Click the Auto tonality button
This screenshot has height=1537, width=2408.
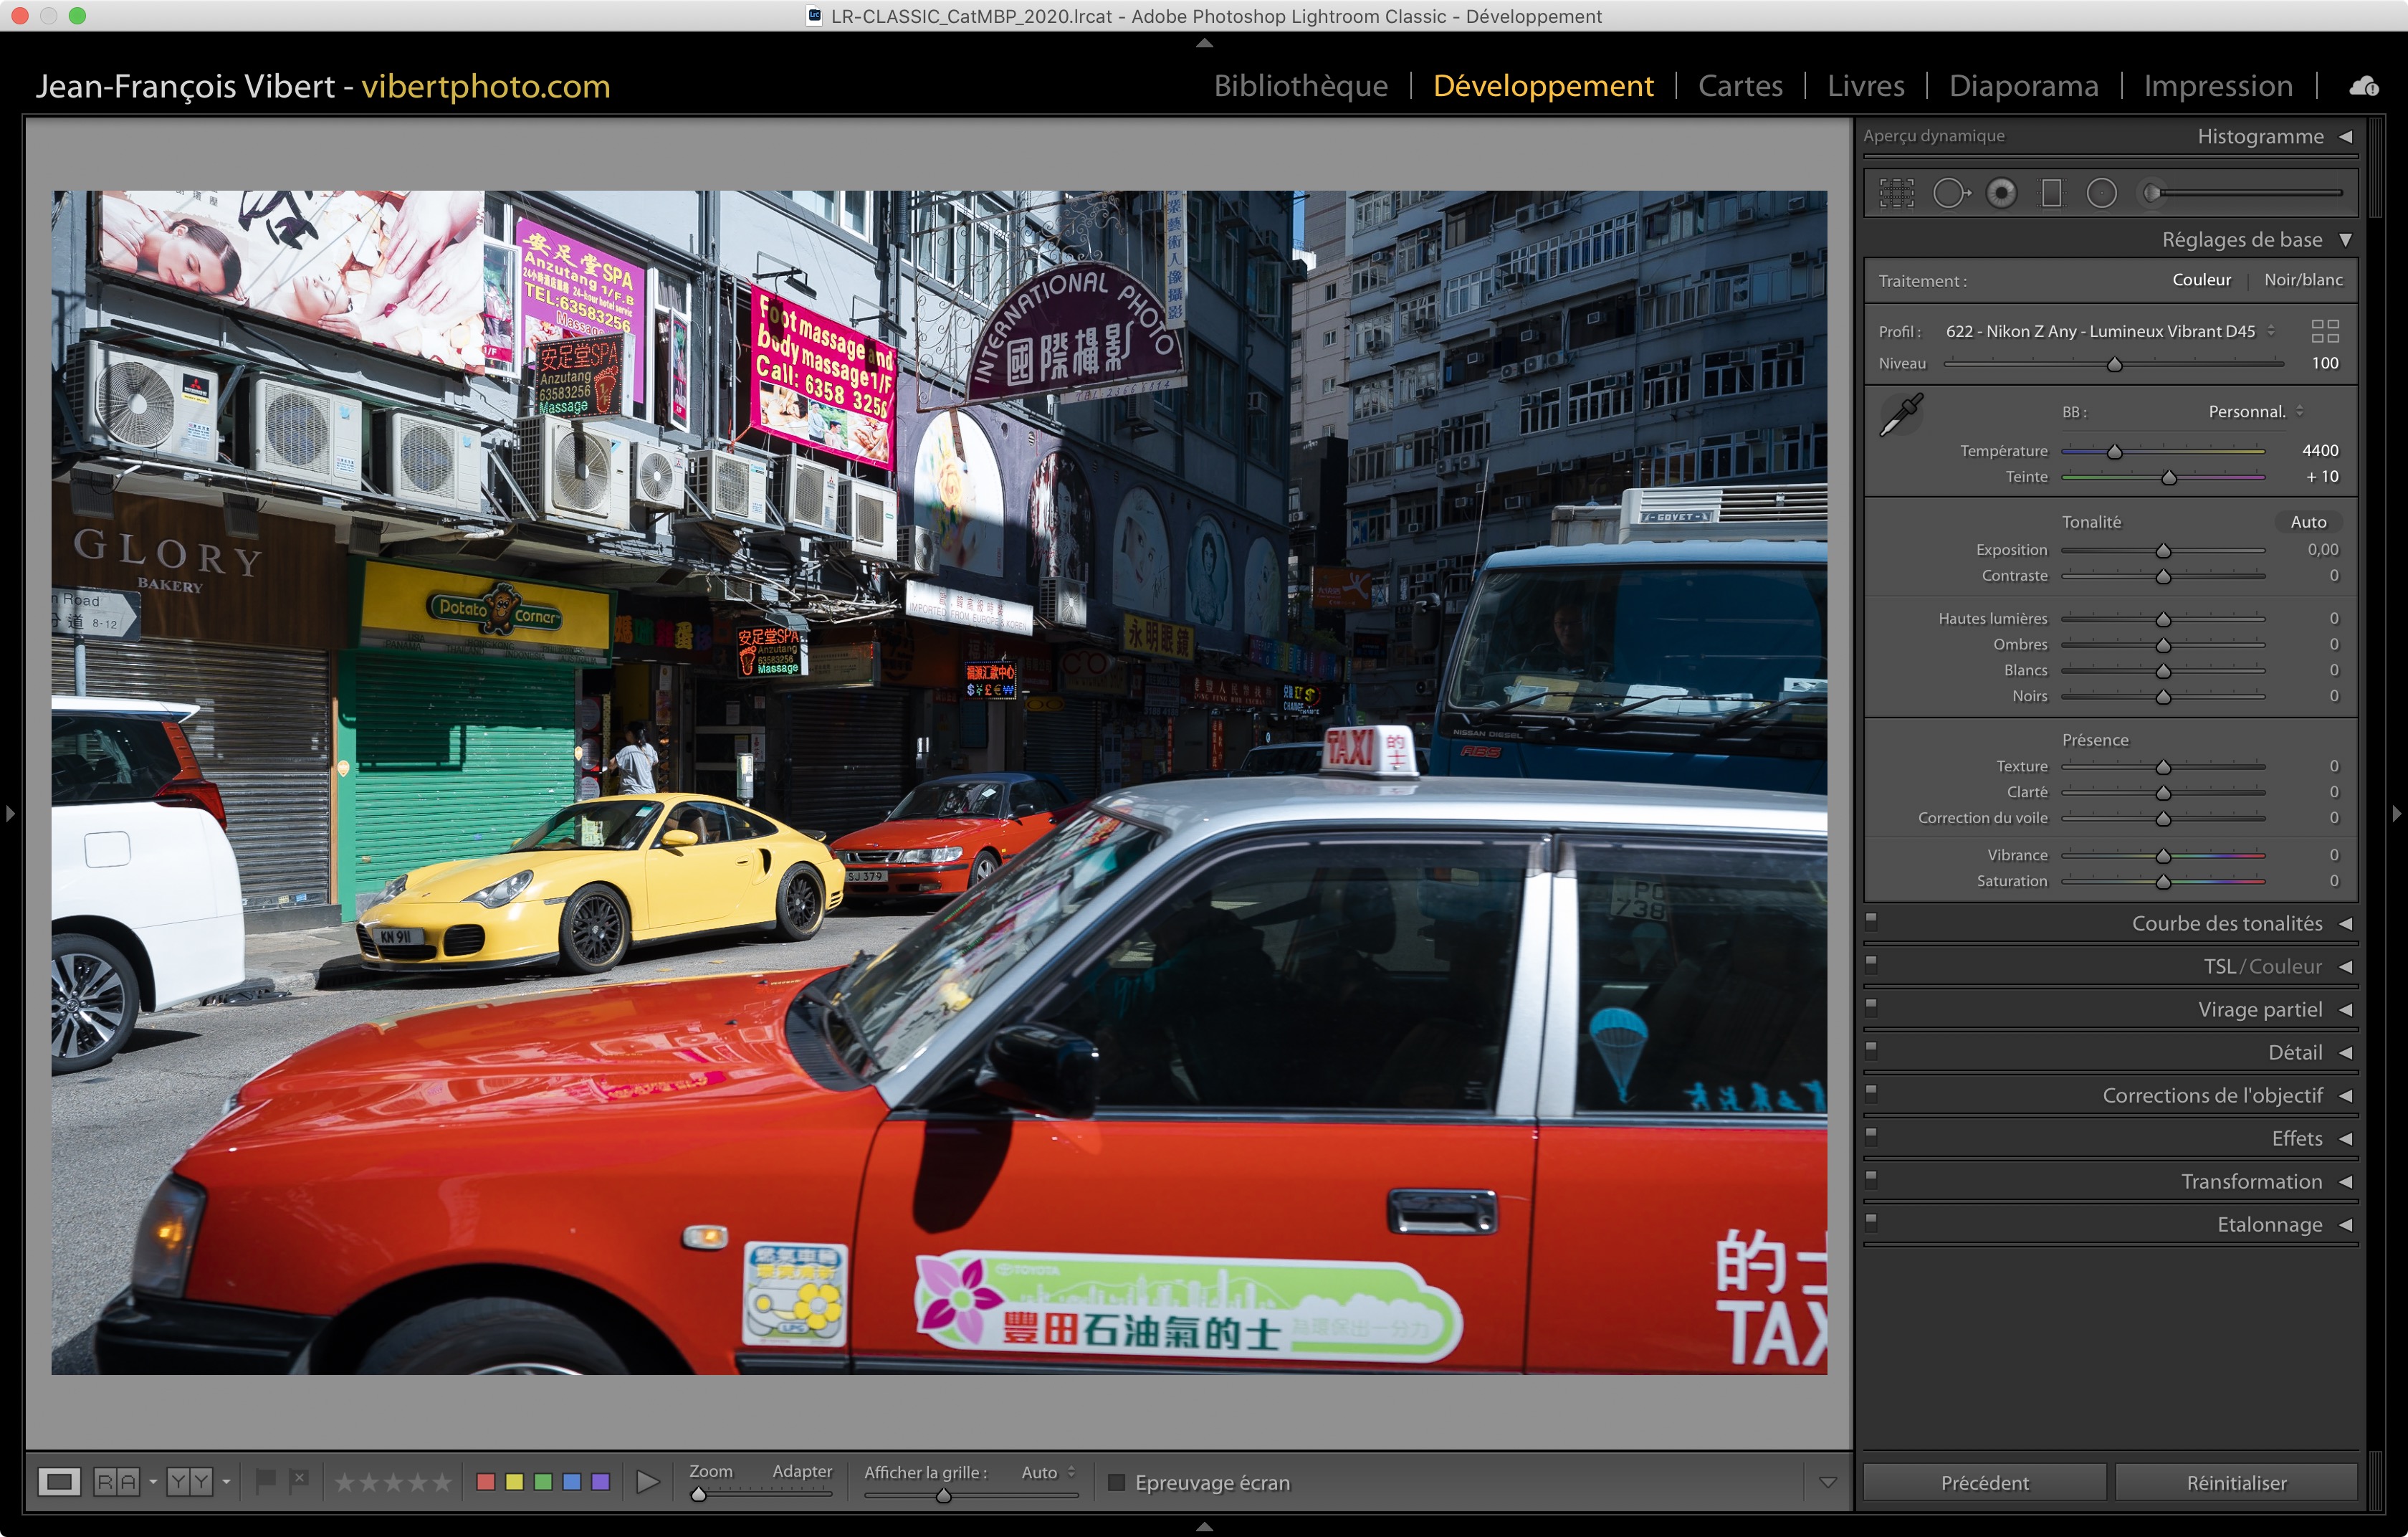pos(2308,522)
